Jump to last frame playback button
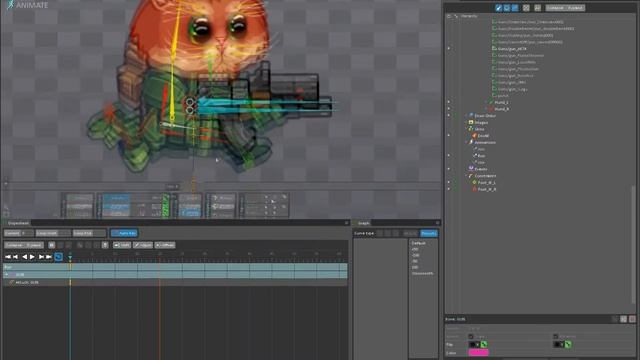Viewport: 640px width, 360px height. point(49,257)
